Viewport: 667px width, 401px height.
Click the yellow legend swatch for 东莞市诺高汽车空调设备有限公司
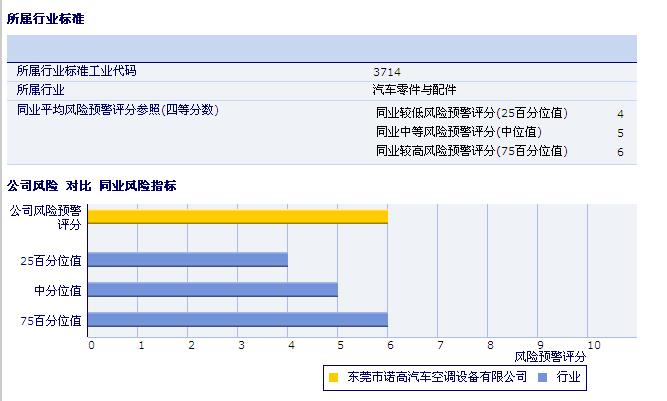tap(333, 378)
